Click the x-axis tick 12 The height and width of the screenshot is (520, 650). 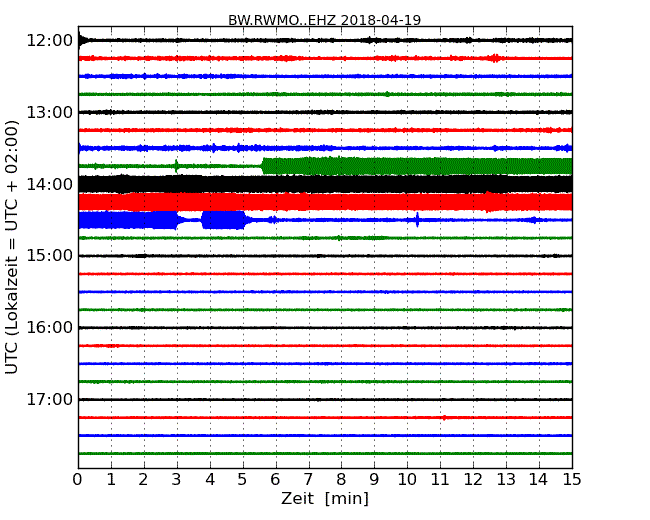(x=473, y=480)
